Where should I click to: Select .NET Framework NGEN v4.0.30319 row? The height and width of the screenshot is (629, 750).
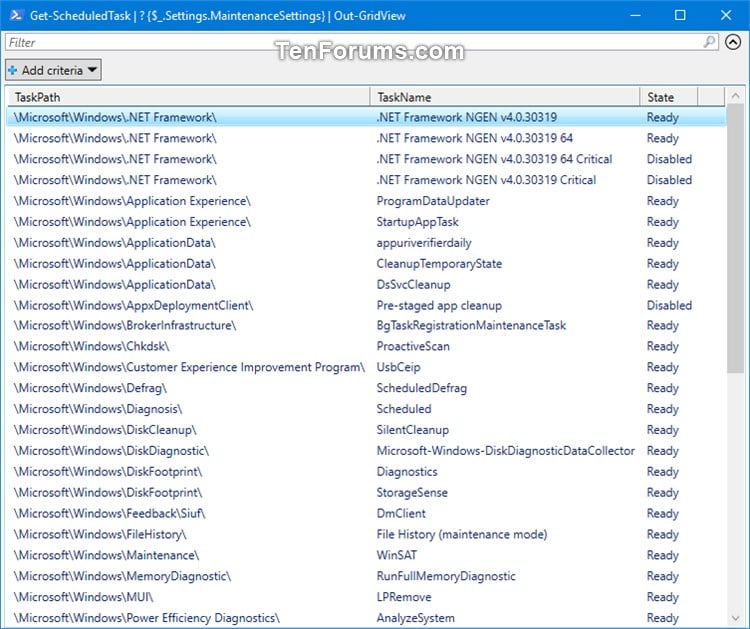pyautogui.click(x=366, y=117)
